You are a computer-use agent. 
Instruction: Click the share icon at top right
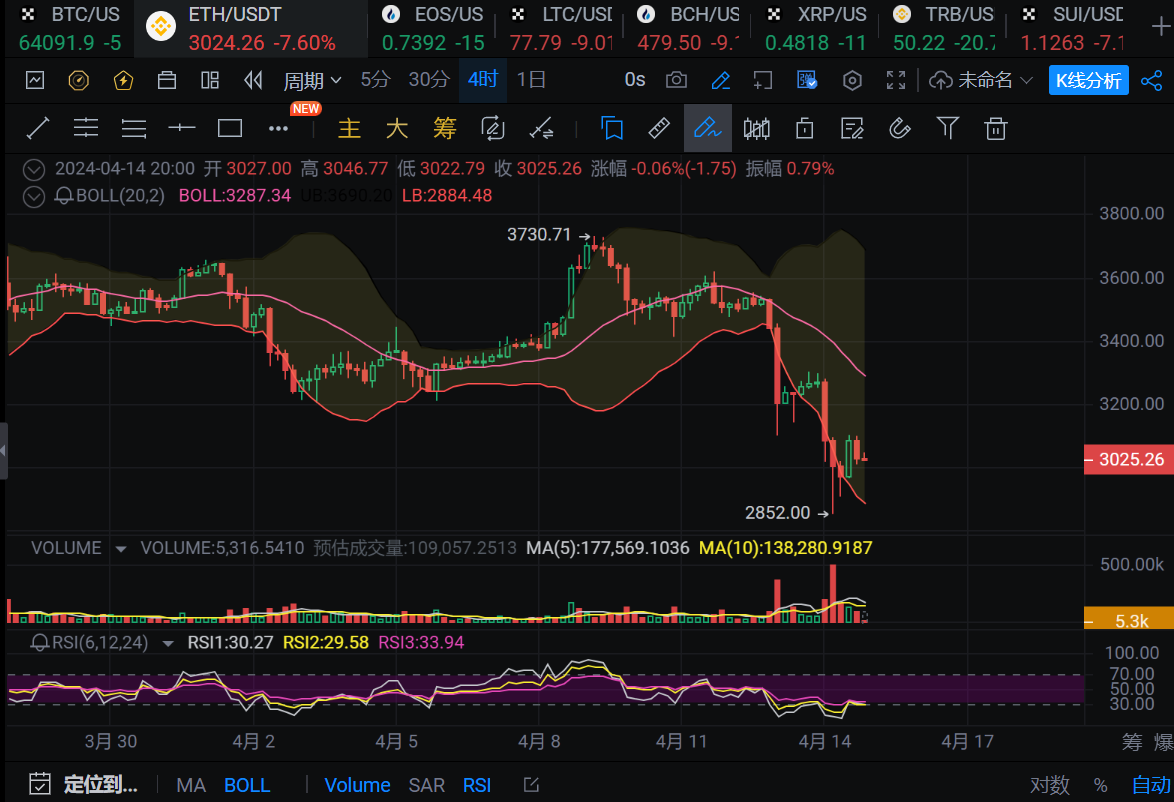click(x=1151, y=80)
